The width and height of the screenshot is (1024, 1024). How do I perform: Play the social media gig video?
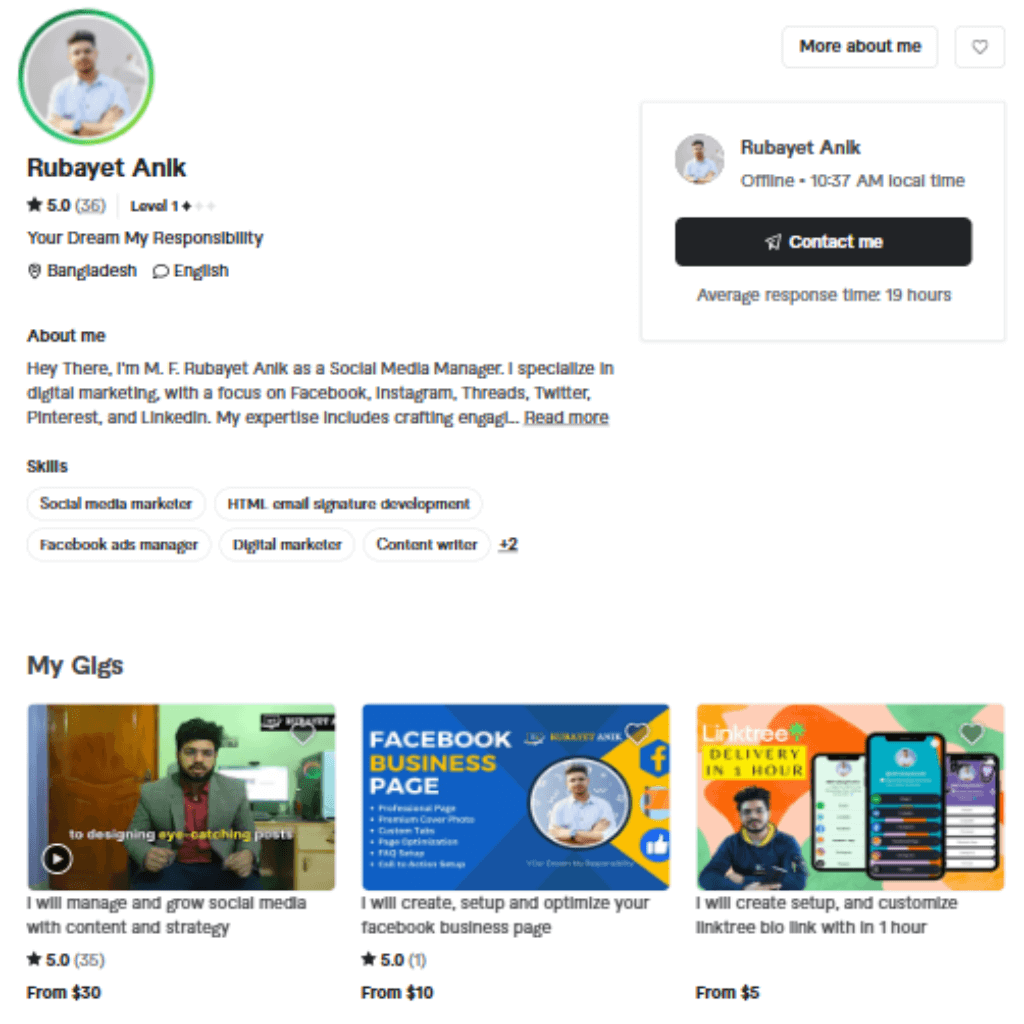(x=57, y=858)
